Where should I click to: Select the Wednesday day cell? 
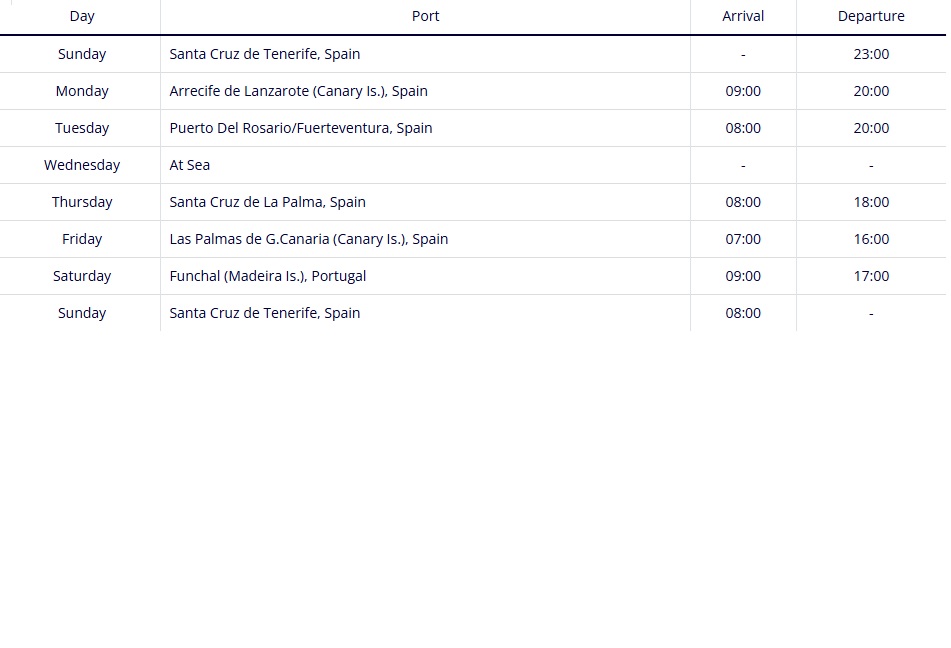pos(82,165)
